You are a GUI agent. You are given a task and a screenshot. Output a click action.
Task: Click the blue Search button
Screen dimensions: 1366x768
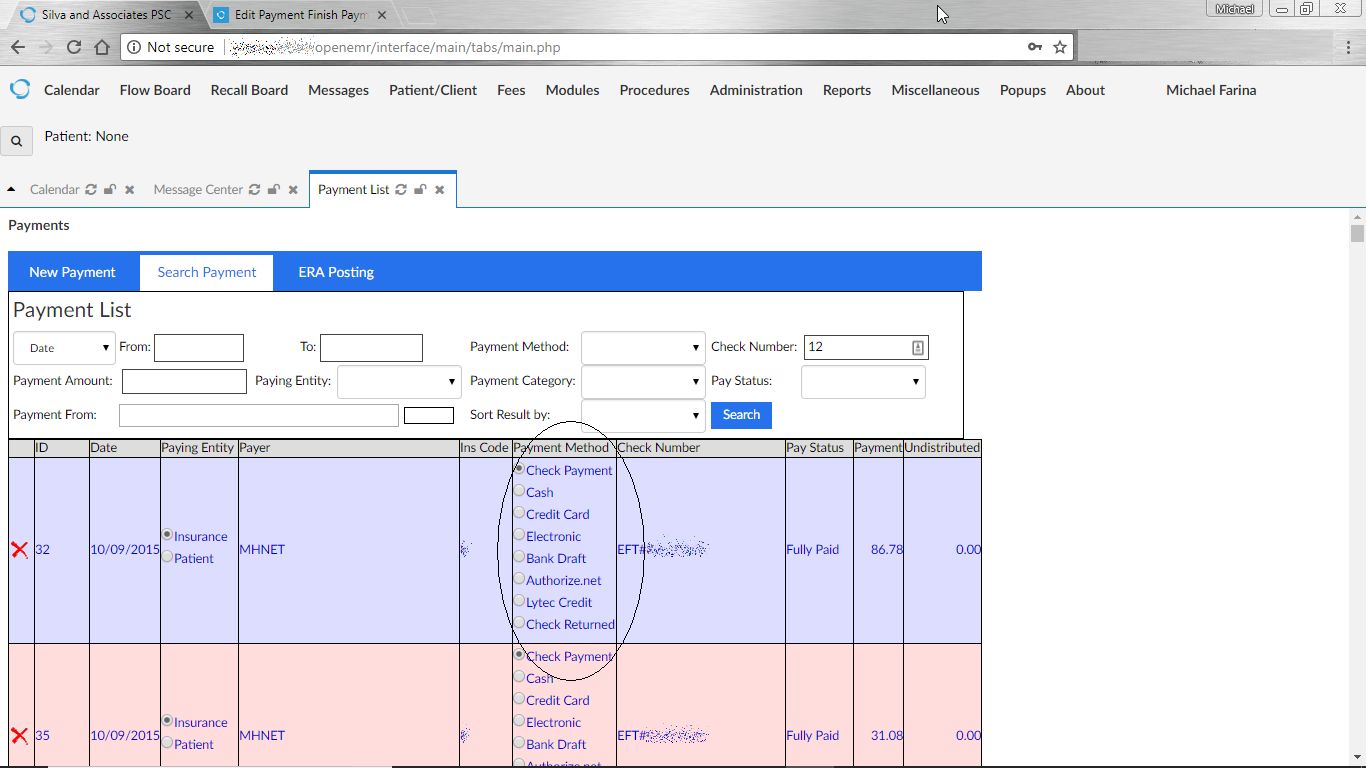coord(741,415)
